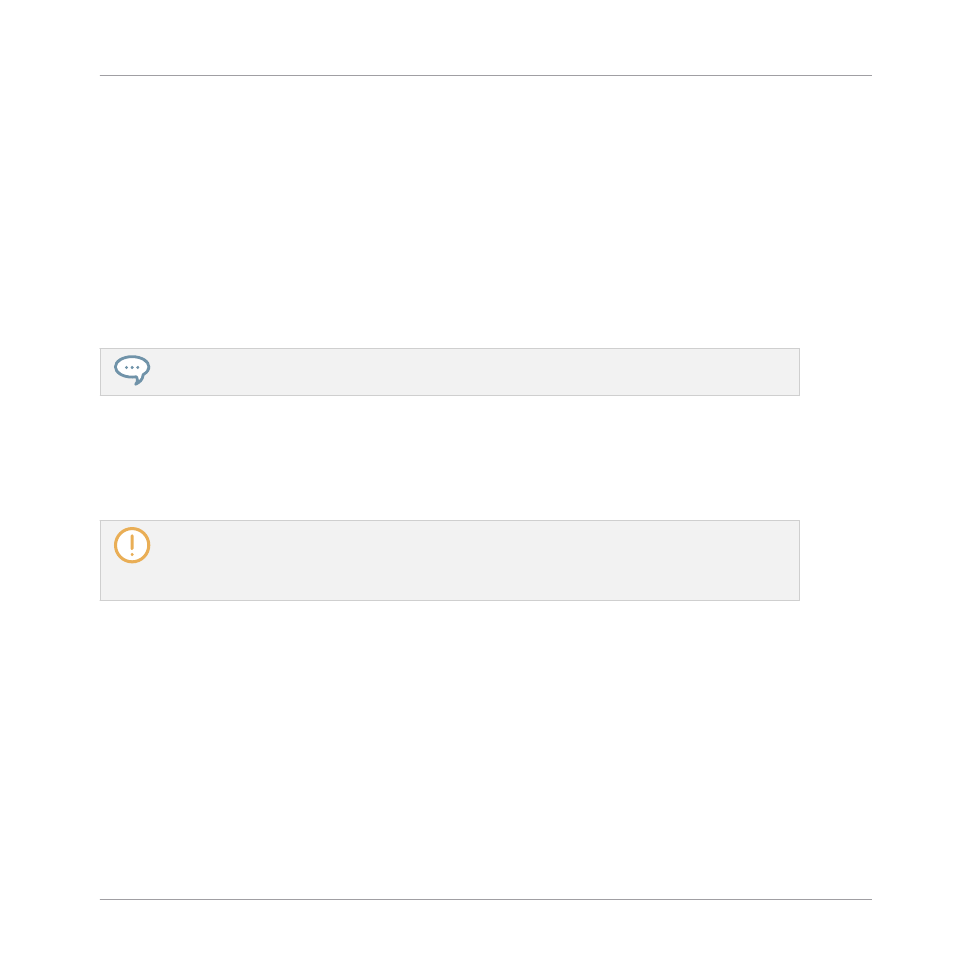Click the empty page area above the tip box
The image size is (954, 954).
point(486,212)
